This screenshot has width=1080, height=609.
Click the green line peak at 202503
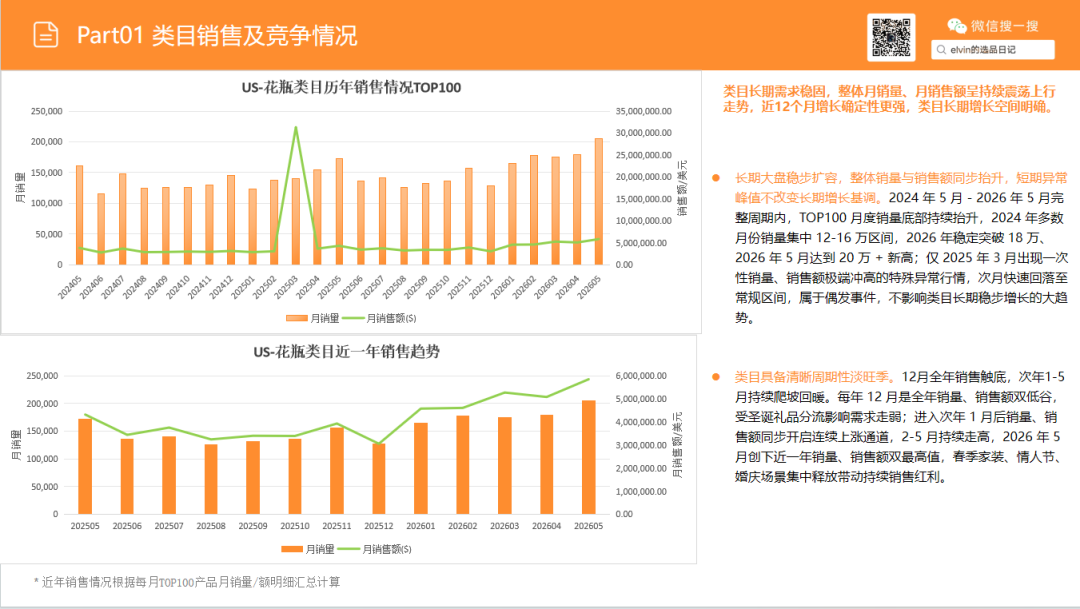tap(296, 127)
